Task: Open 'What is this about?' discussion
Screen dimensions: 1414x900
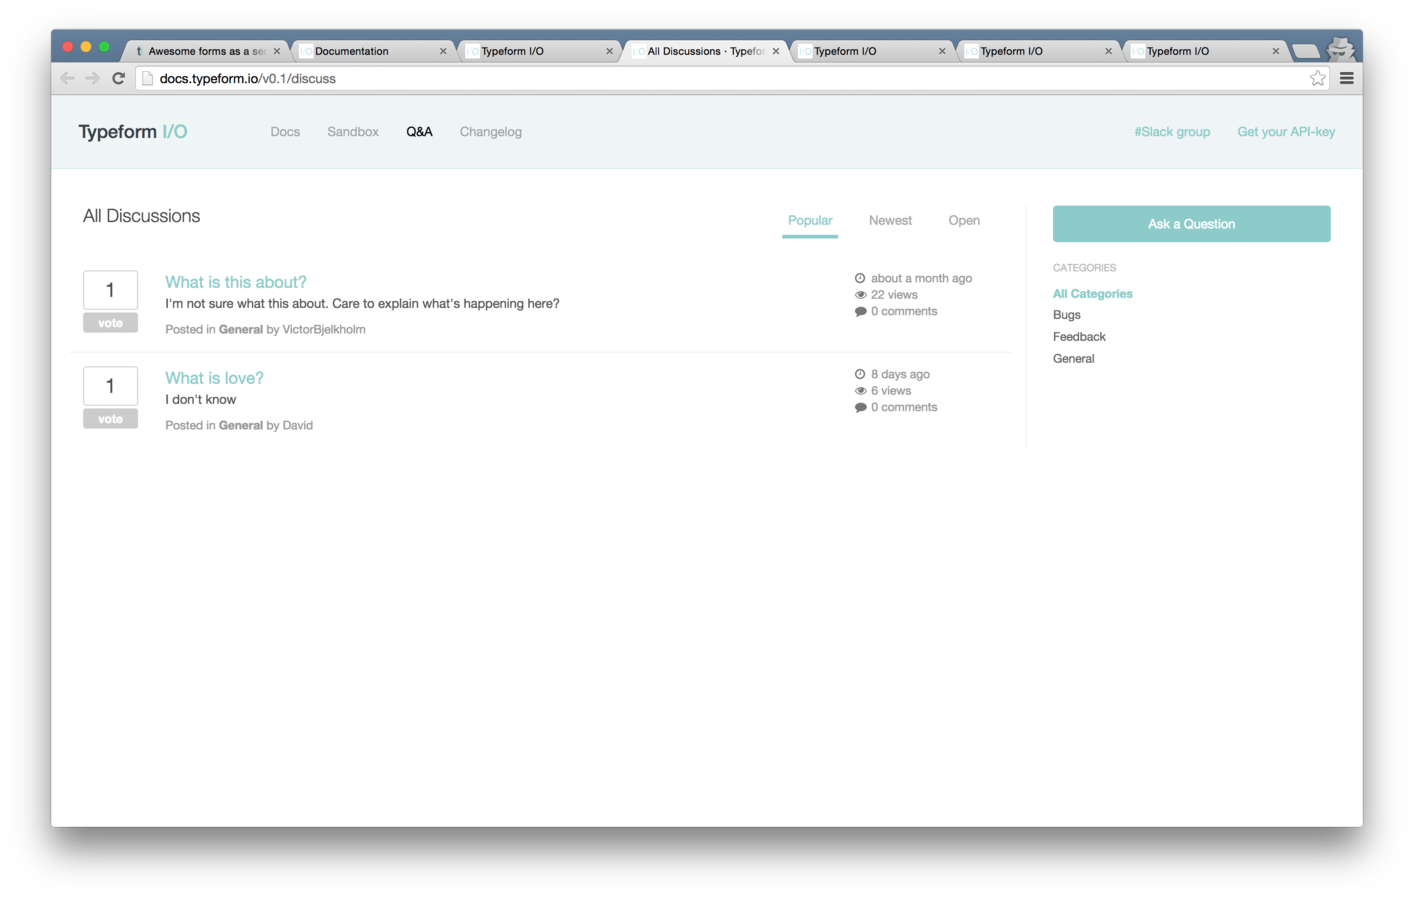Action: point(236,282)
